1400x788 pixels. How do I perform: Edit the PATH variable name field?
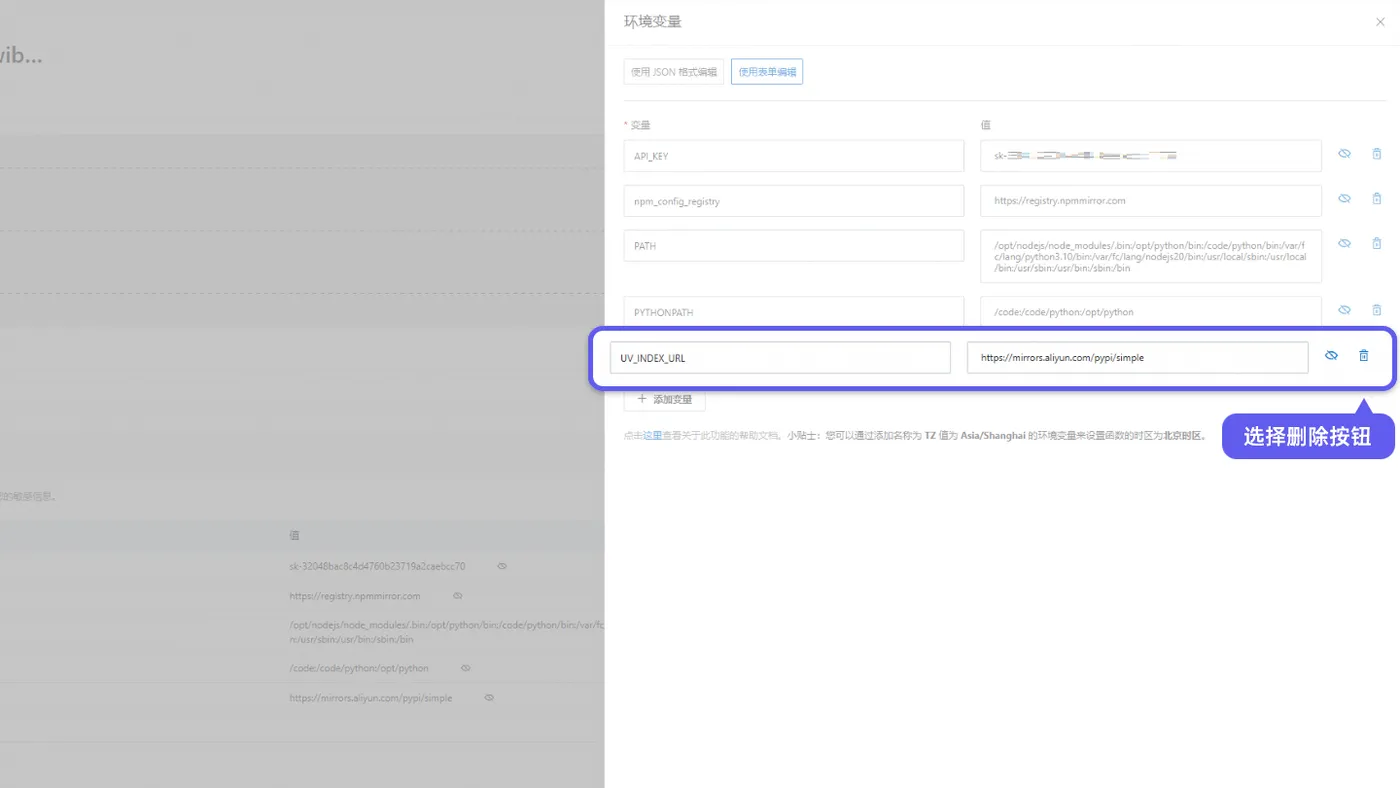(x=794, y=246)
